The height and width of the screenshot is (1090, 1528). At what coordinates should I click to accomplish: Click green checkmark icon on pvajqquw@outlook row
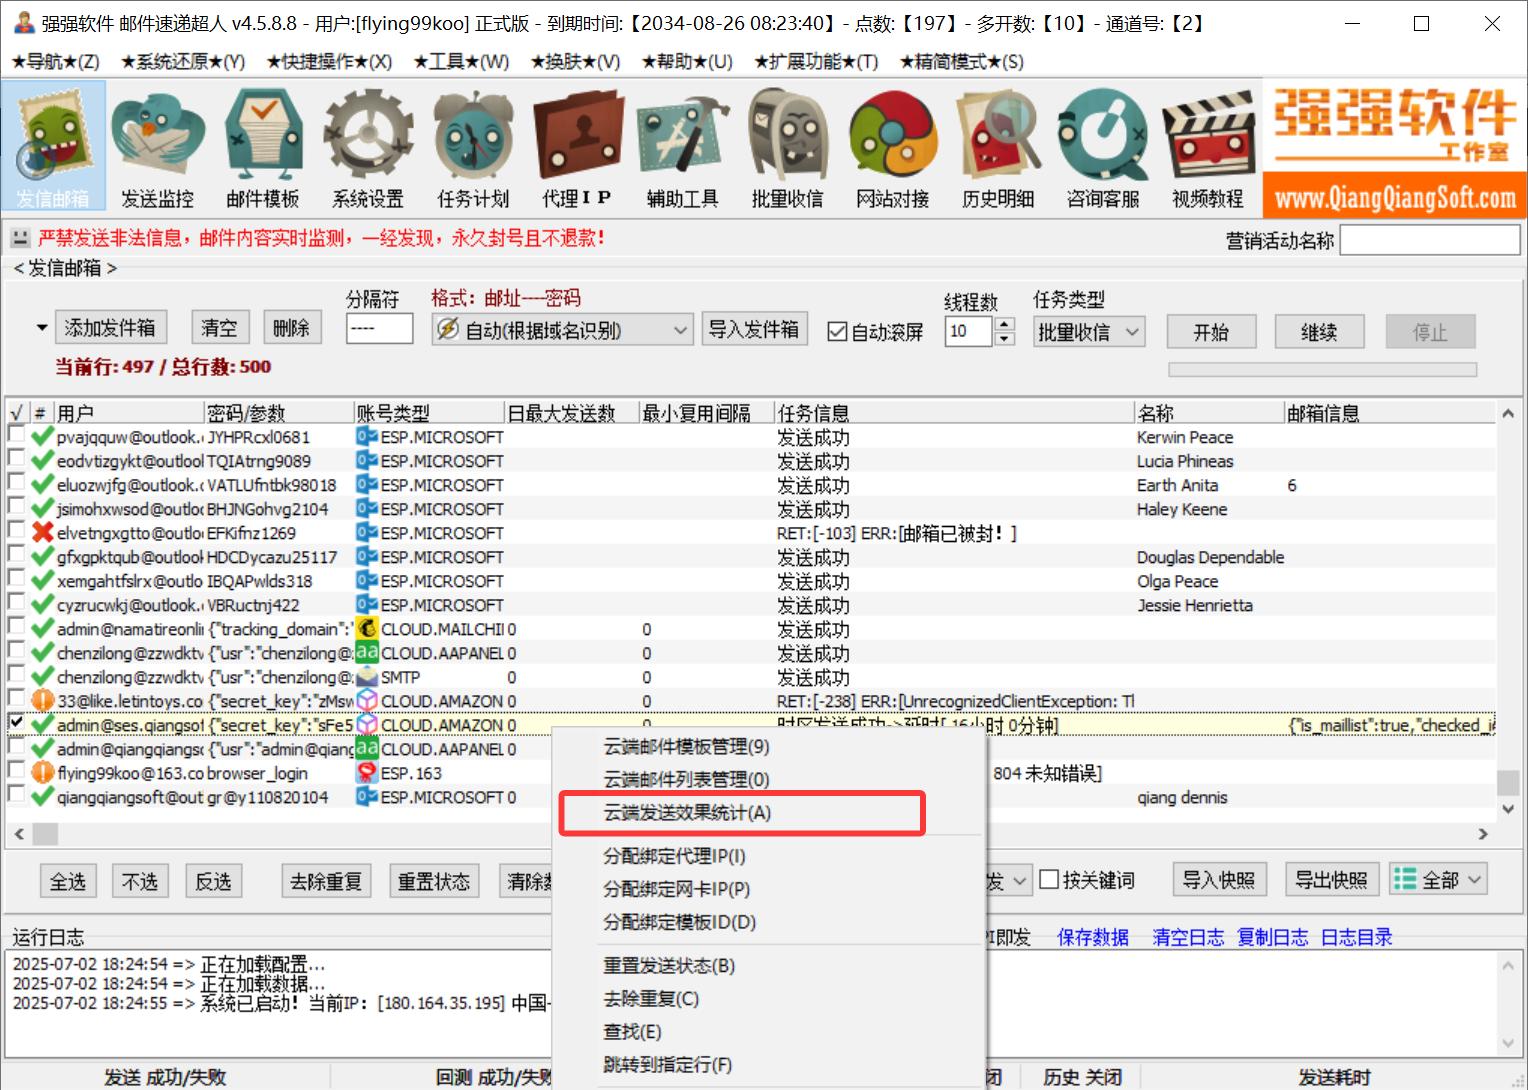pyautogui.click(x=42, y=437)
